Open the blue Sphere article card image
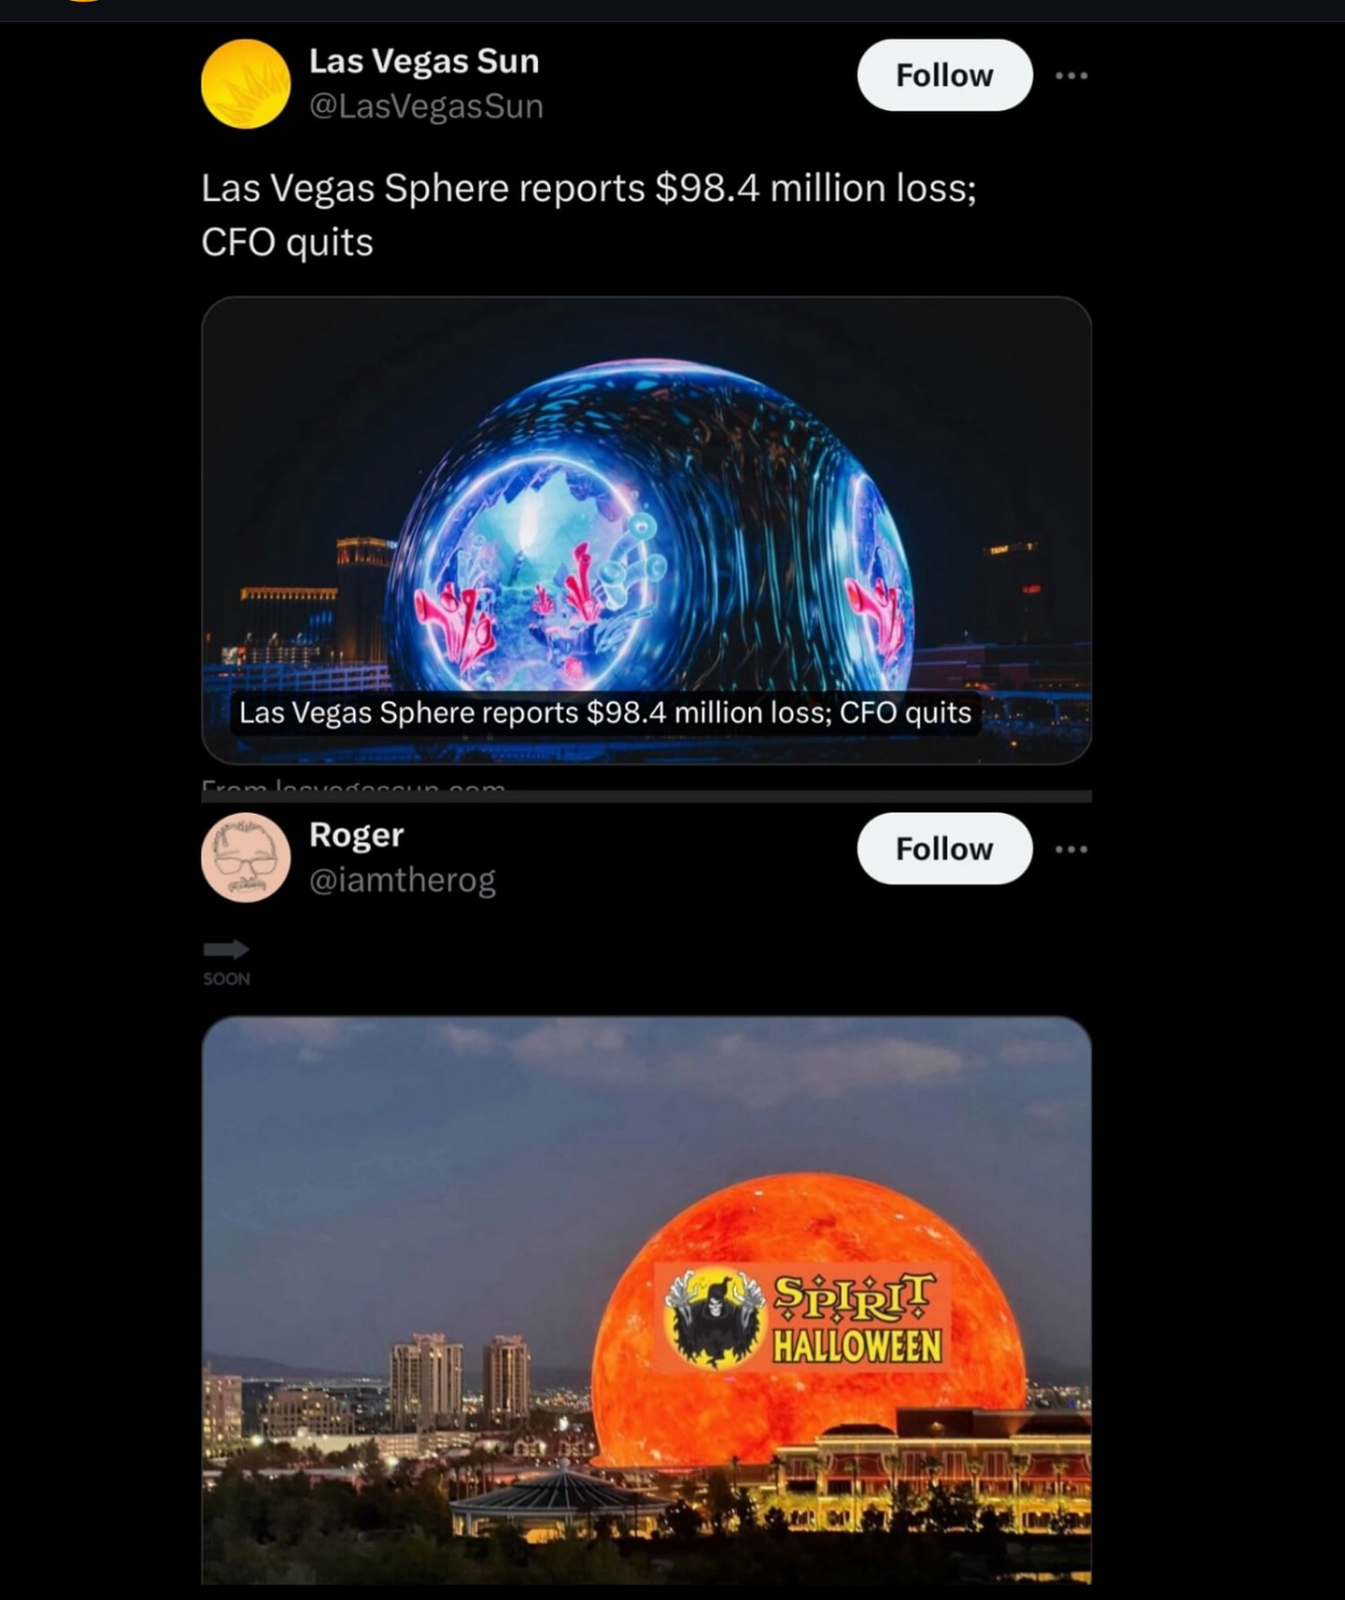 pos(646,530)
